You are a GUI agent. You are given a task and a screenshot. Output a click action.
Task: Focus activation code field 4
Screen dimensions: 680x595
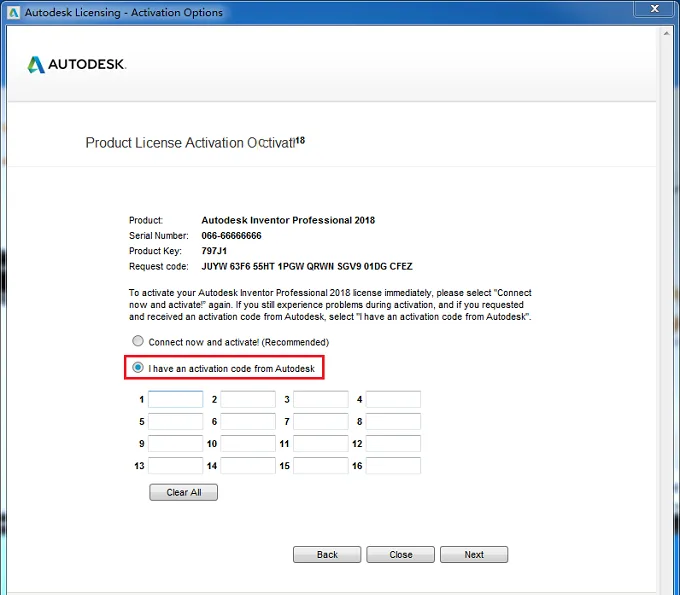[393, 399]
